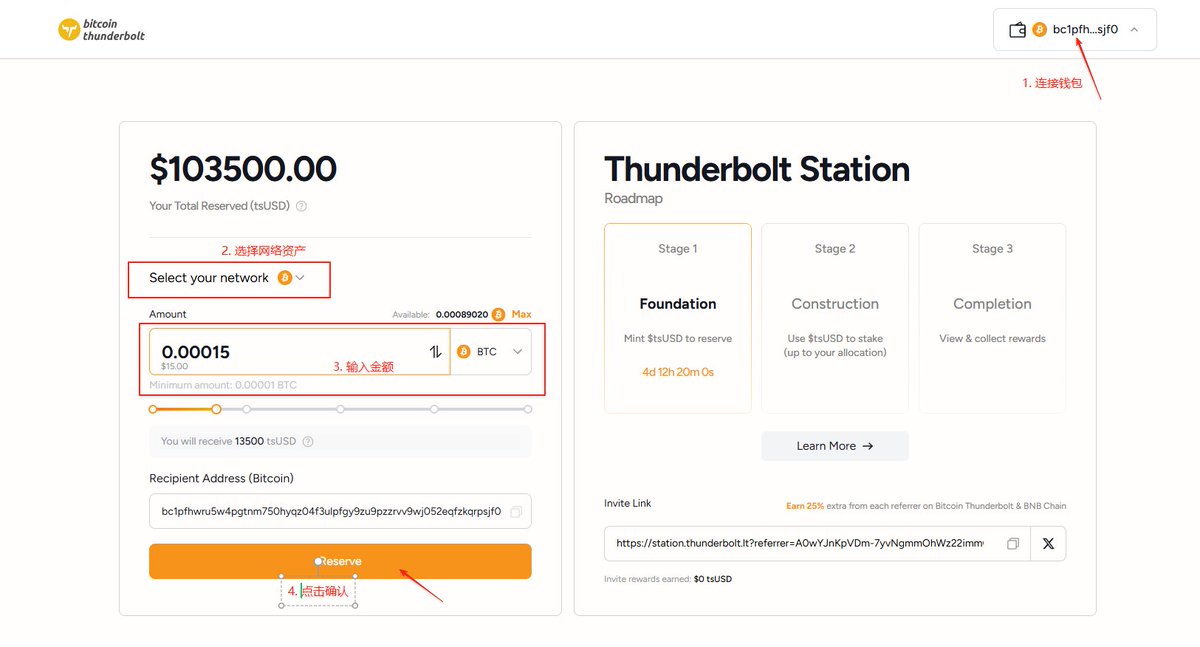
Task: Click the Thunderbolt Station heading
Action: pyautogui.click(x=757, y=169)
